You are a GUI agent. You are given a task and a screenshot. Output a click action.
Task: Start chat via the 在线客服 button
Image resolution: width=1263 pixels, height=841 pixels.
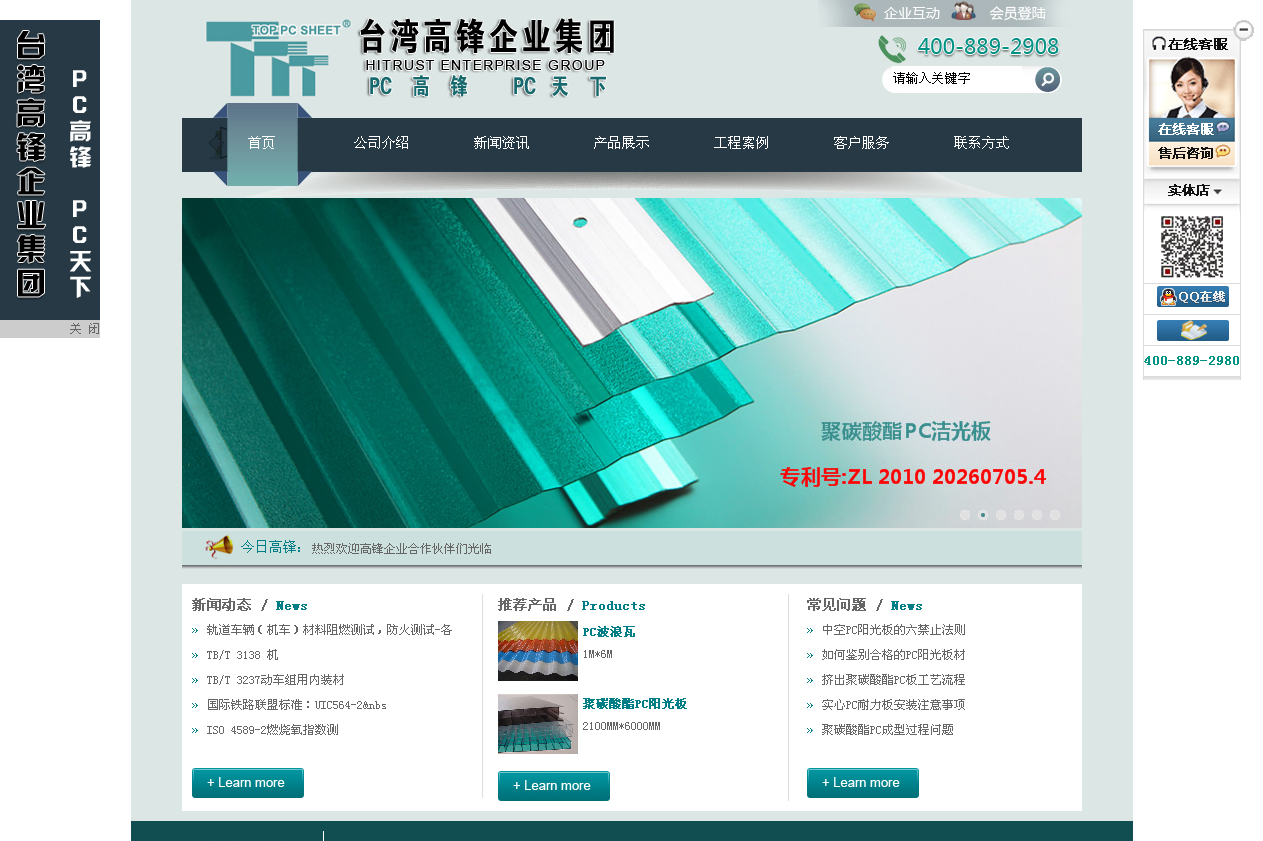pyautogui.click(x=1192, y=129)
